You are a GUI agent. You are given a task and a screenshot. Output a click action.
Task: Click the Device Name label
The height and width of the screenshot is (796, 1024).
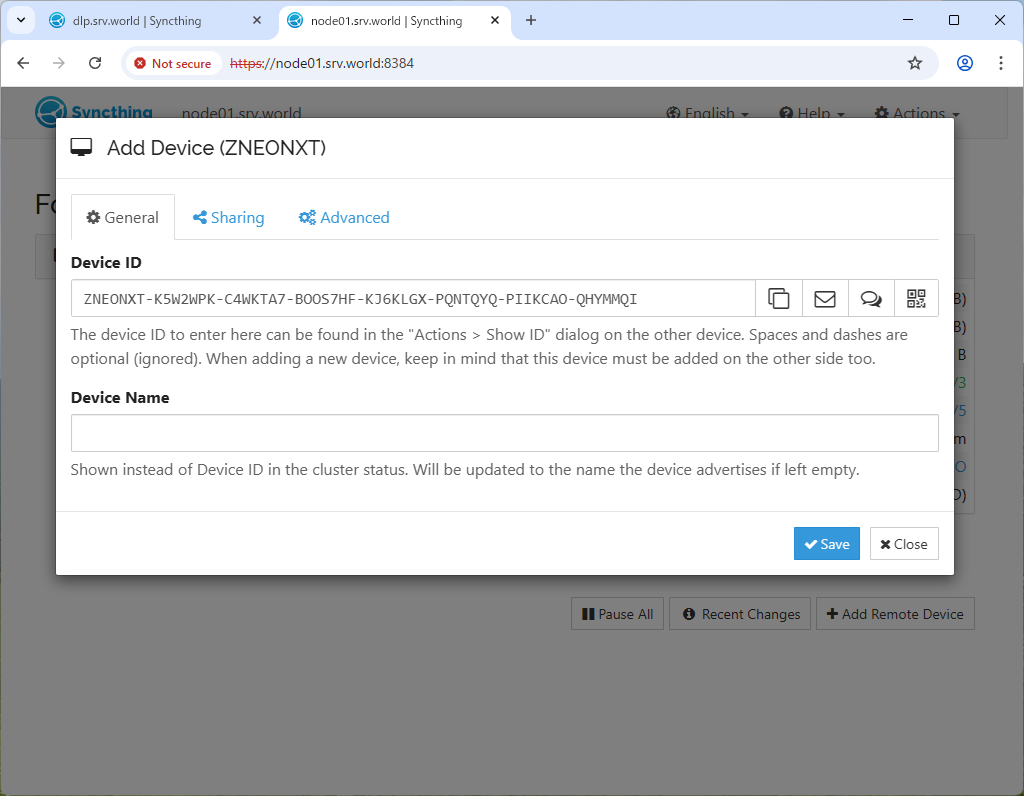point(120,398)
